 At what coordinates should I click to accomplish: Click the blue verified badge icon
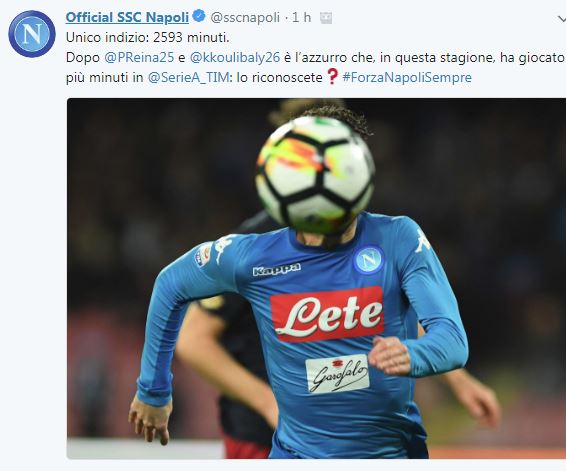point(199,16)
